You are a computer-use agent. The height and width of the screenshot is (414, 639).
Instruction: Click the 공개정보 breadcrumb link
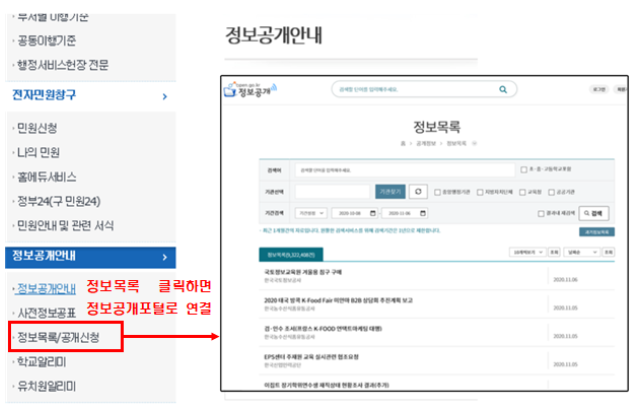coord(426,143)
